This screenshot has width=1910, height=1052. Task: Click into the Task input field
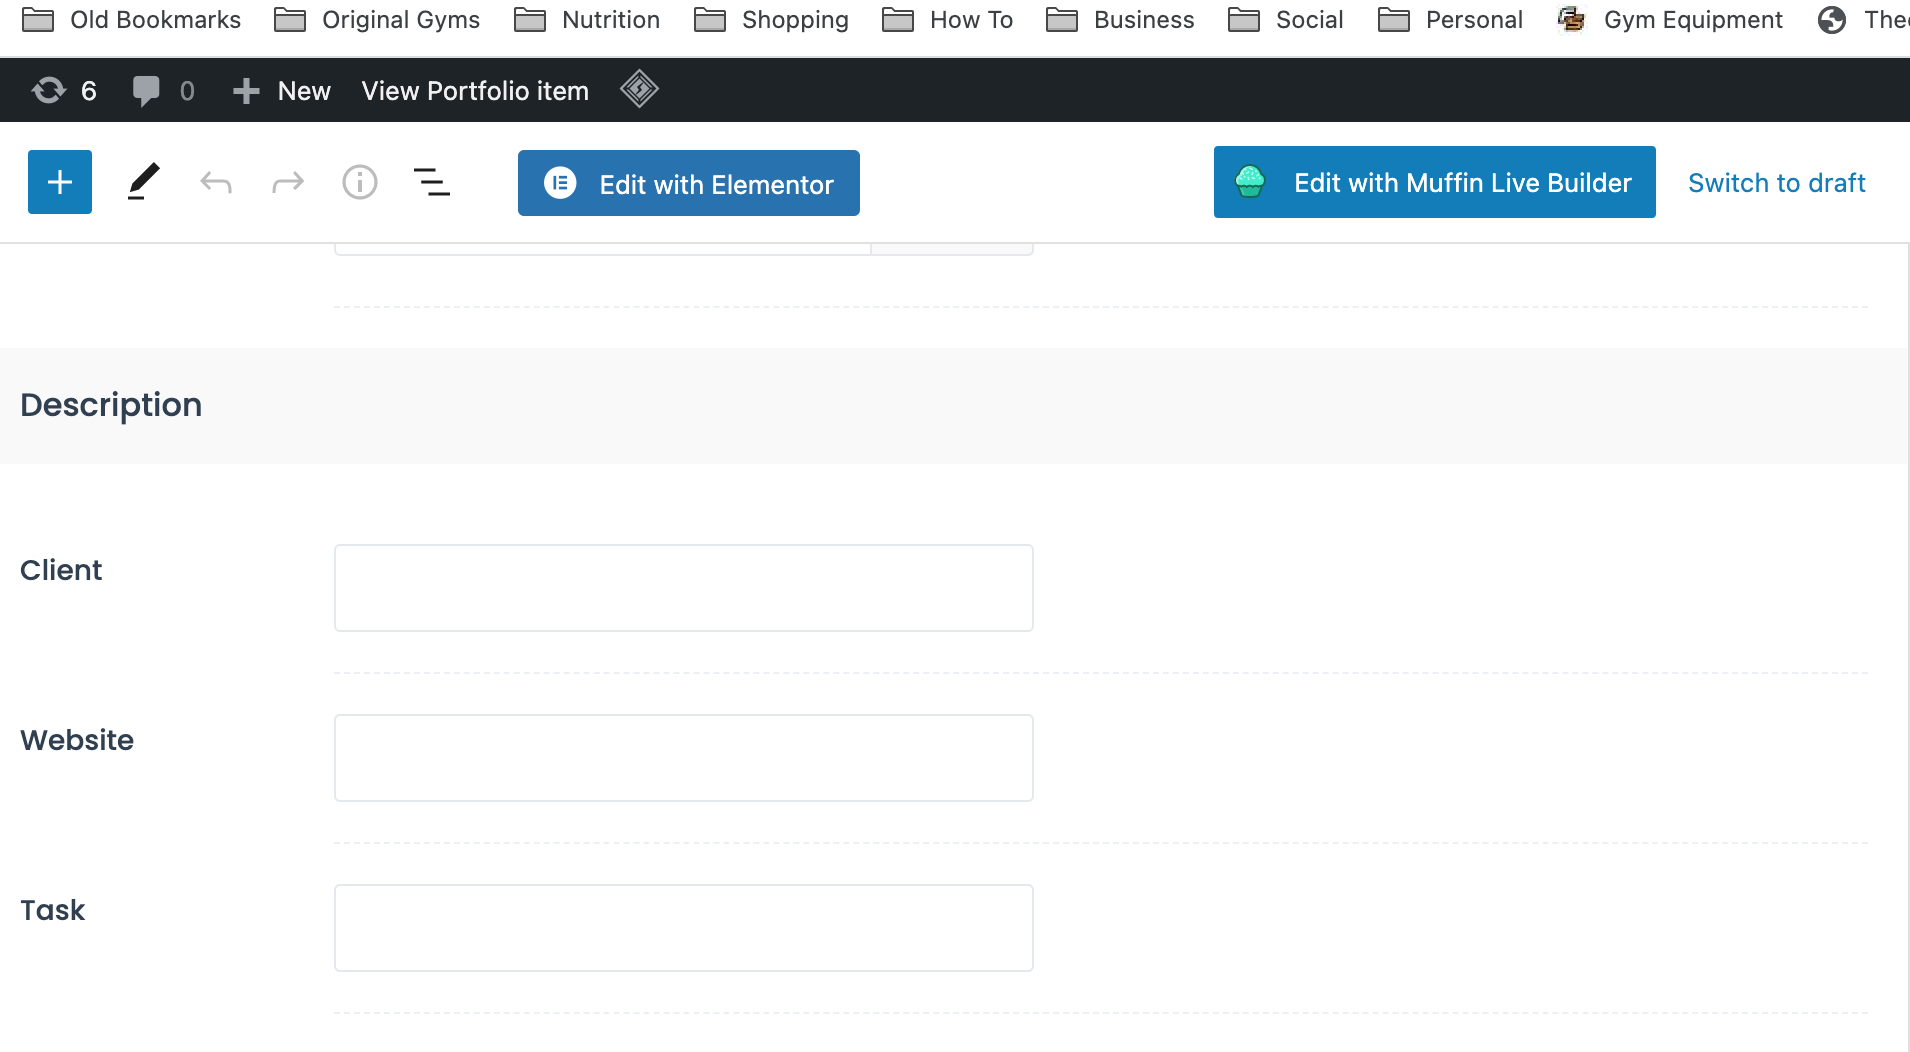click(684, 928)
